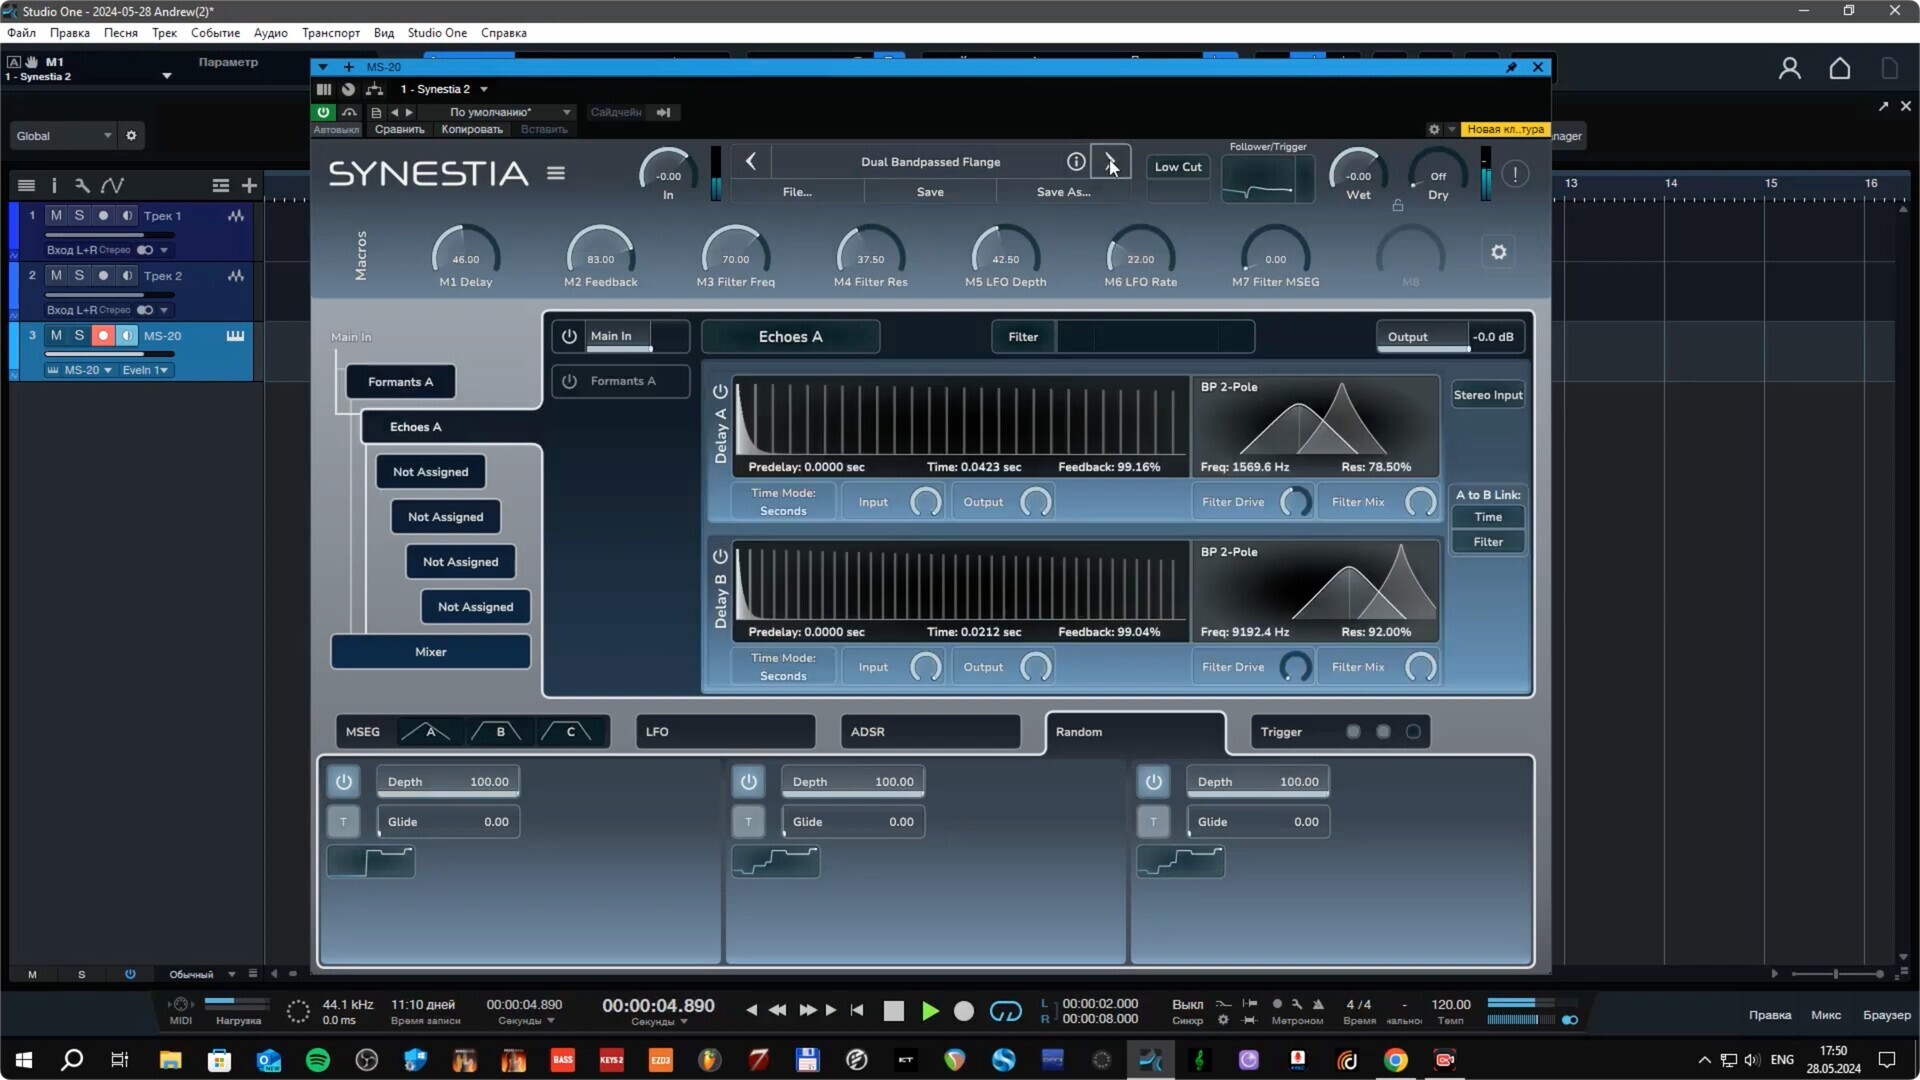The image size is (1920, 1080).
Task: Show preset info icon
Action: click(x=1076, y=161)
